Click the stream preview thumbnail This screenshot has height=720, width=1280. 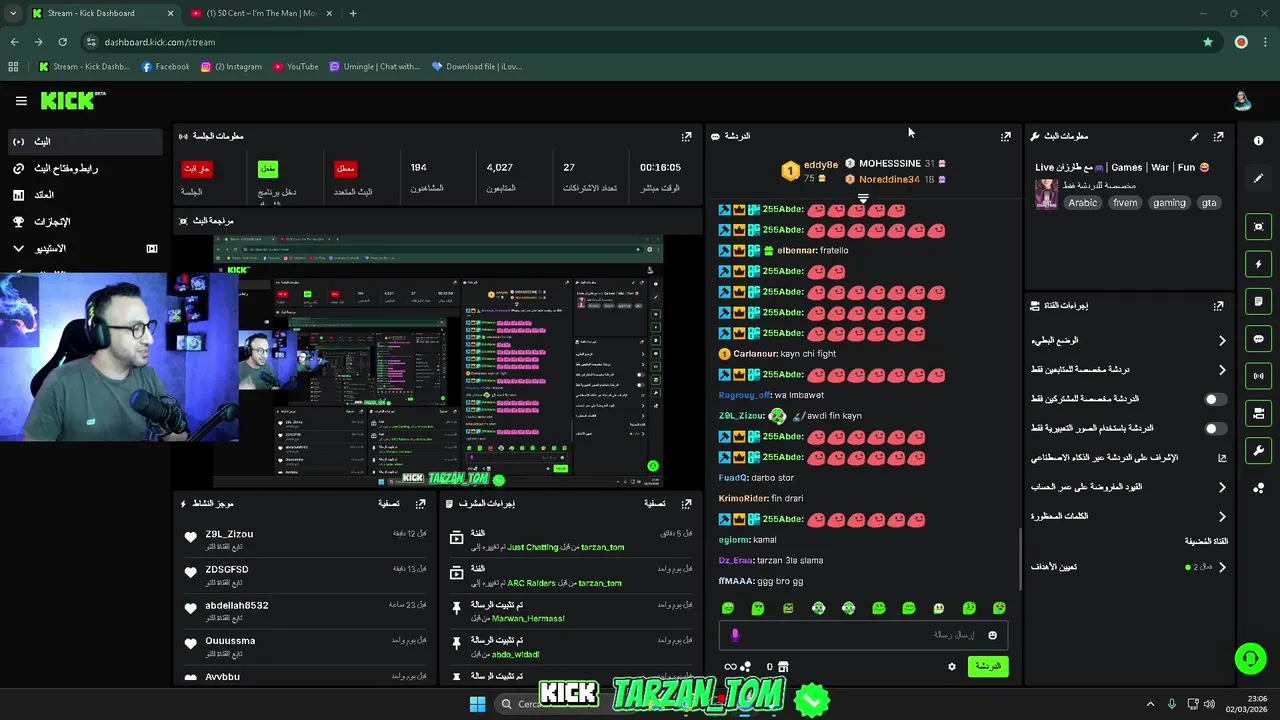tap(438, 359)
